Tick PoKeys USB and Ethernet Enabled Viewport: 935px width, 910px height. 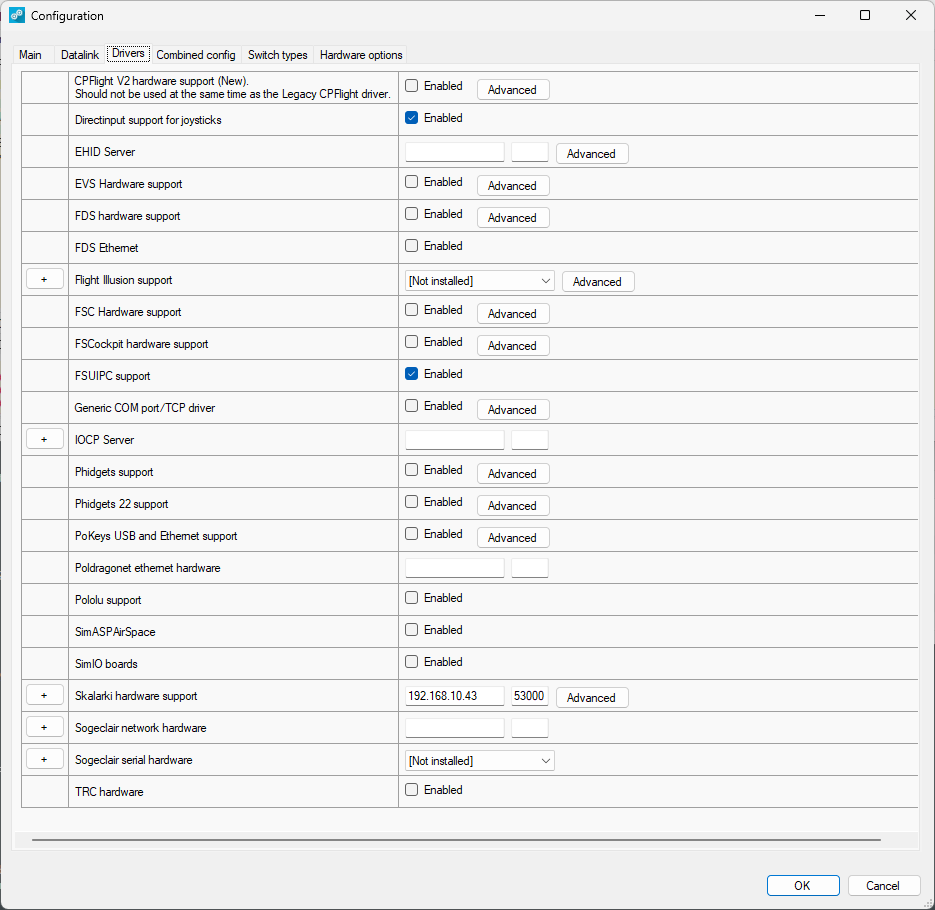tap(411, 534)
